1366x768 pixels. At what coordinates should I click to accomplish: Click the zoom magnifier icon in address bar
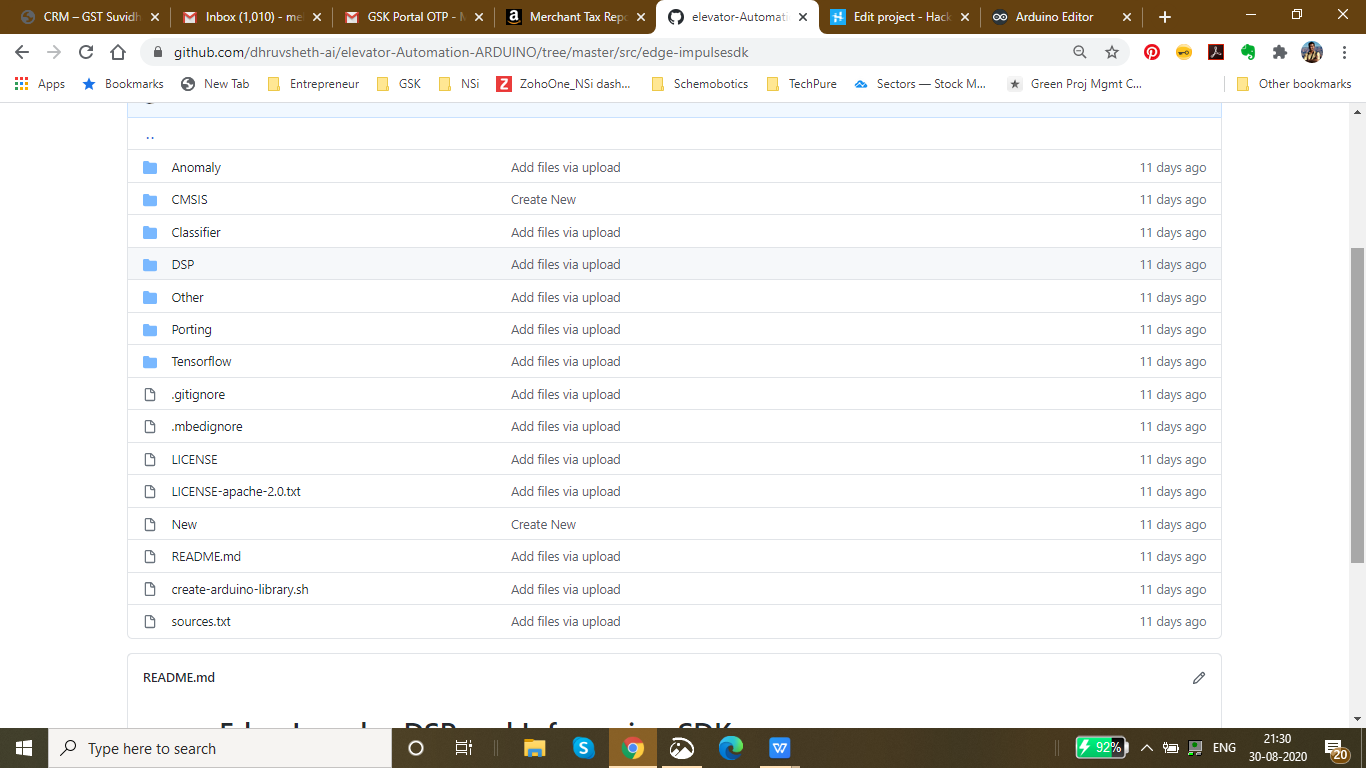coord(1080,52)
